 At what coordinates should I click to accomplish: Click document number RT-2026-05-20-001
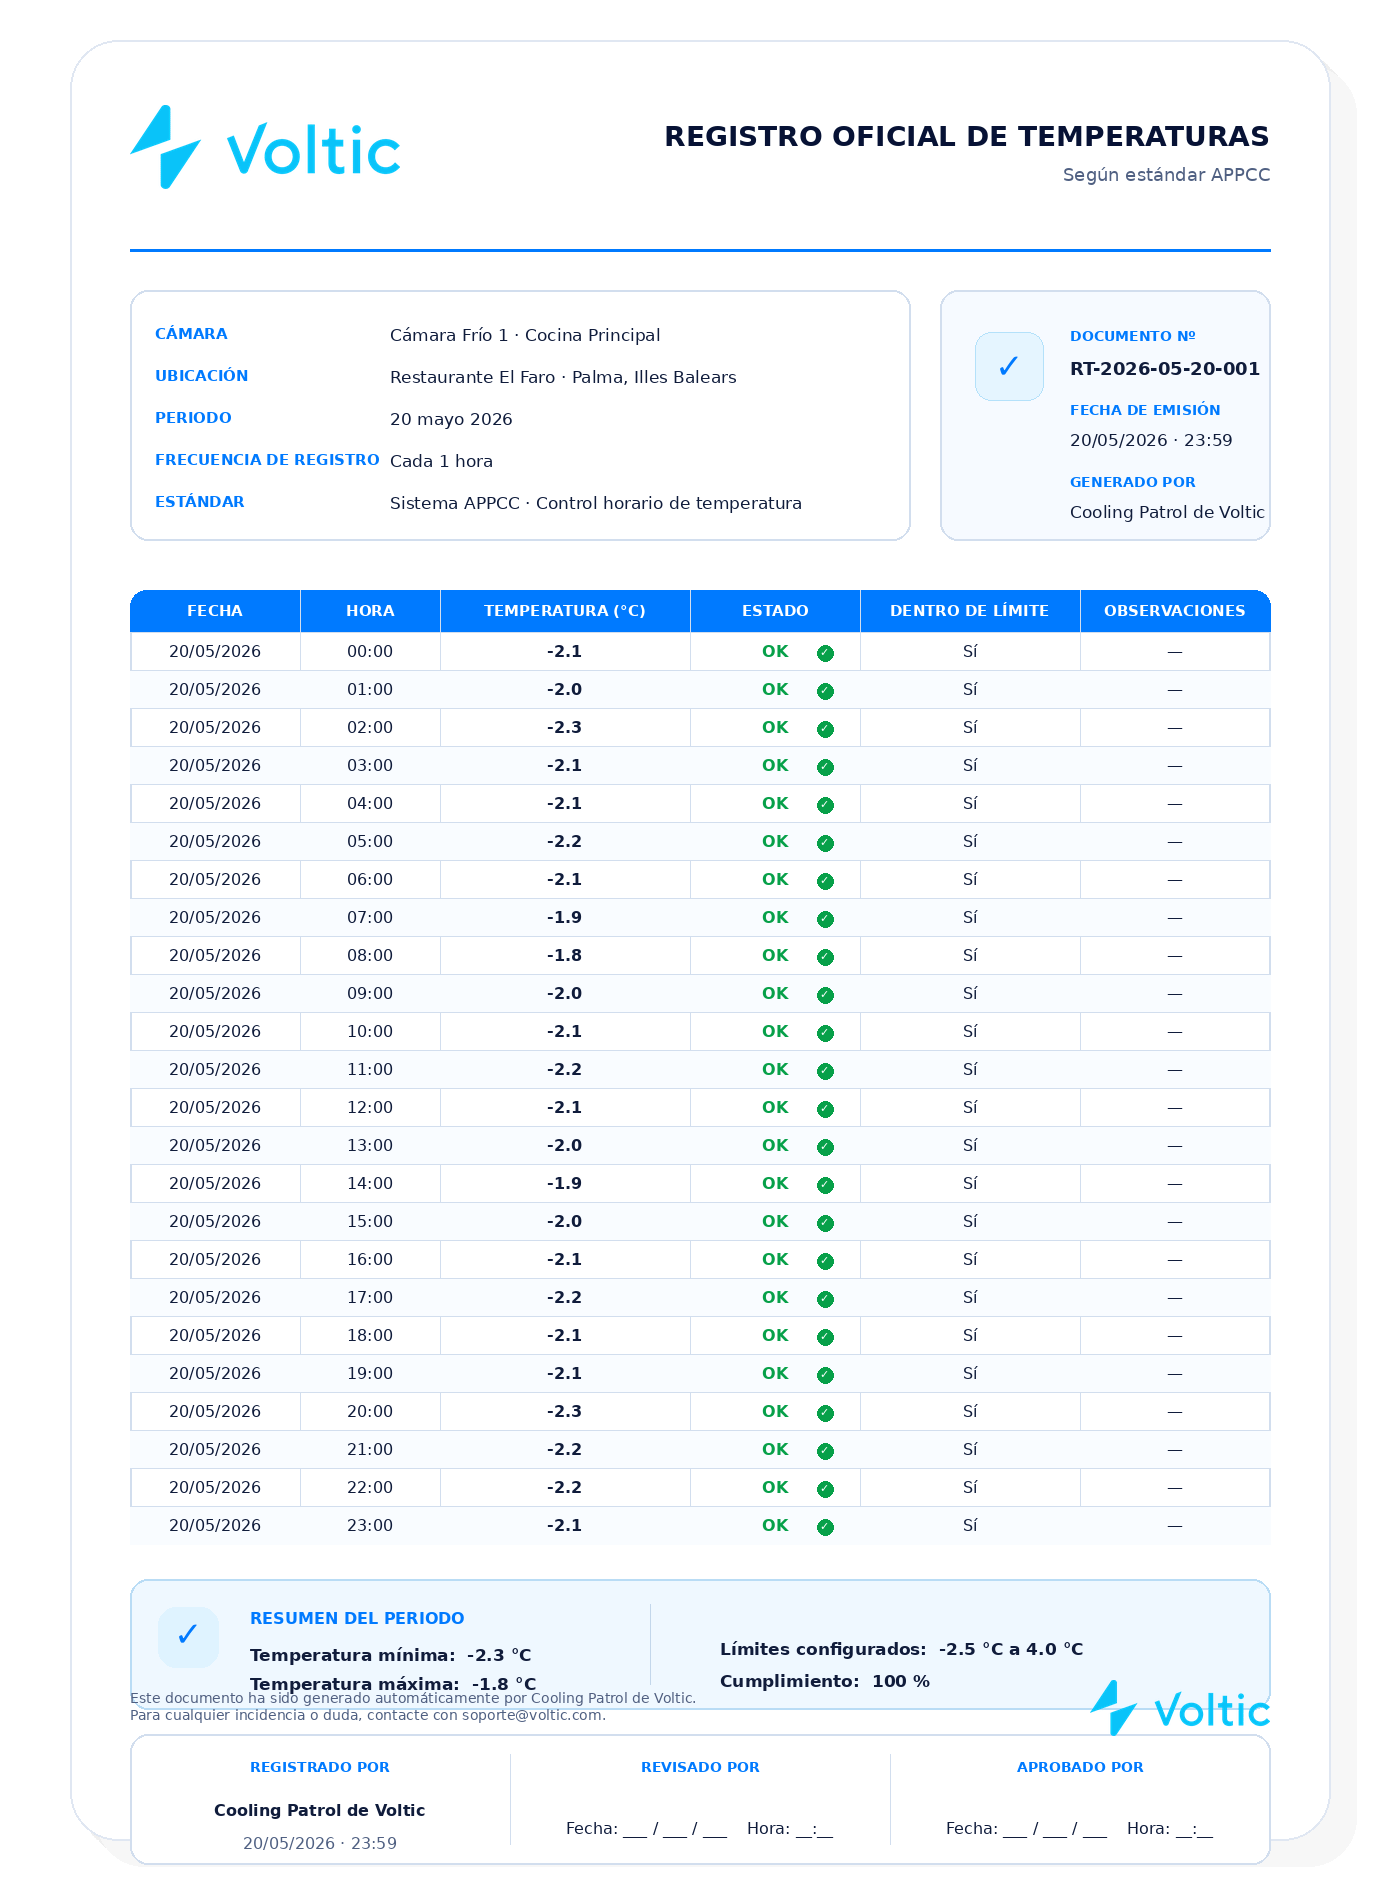point(1165,369)
